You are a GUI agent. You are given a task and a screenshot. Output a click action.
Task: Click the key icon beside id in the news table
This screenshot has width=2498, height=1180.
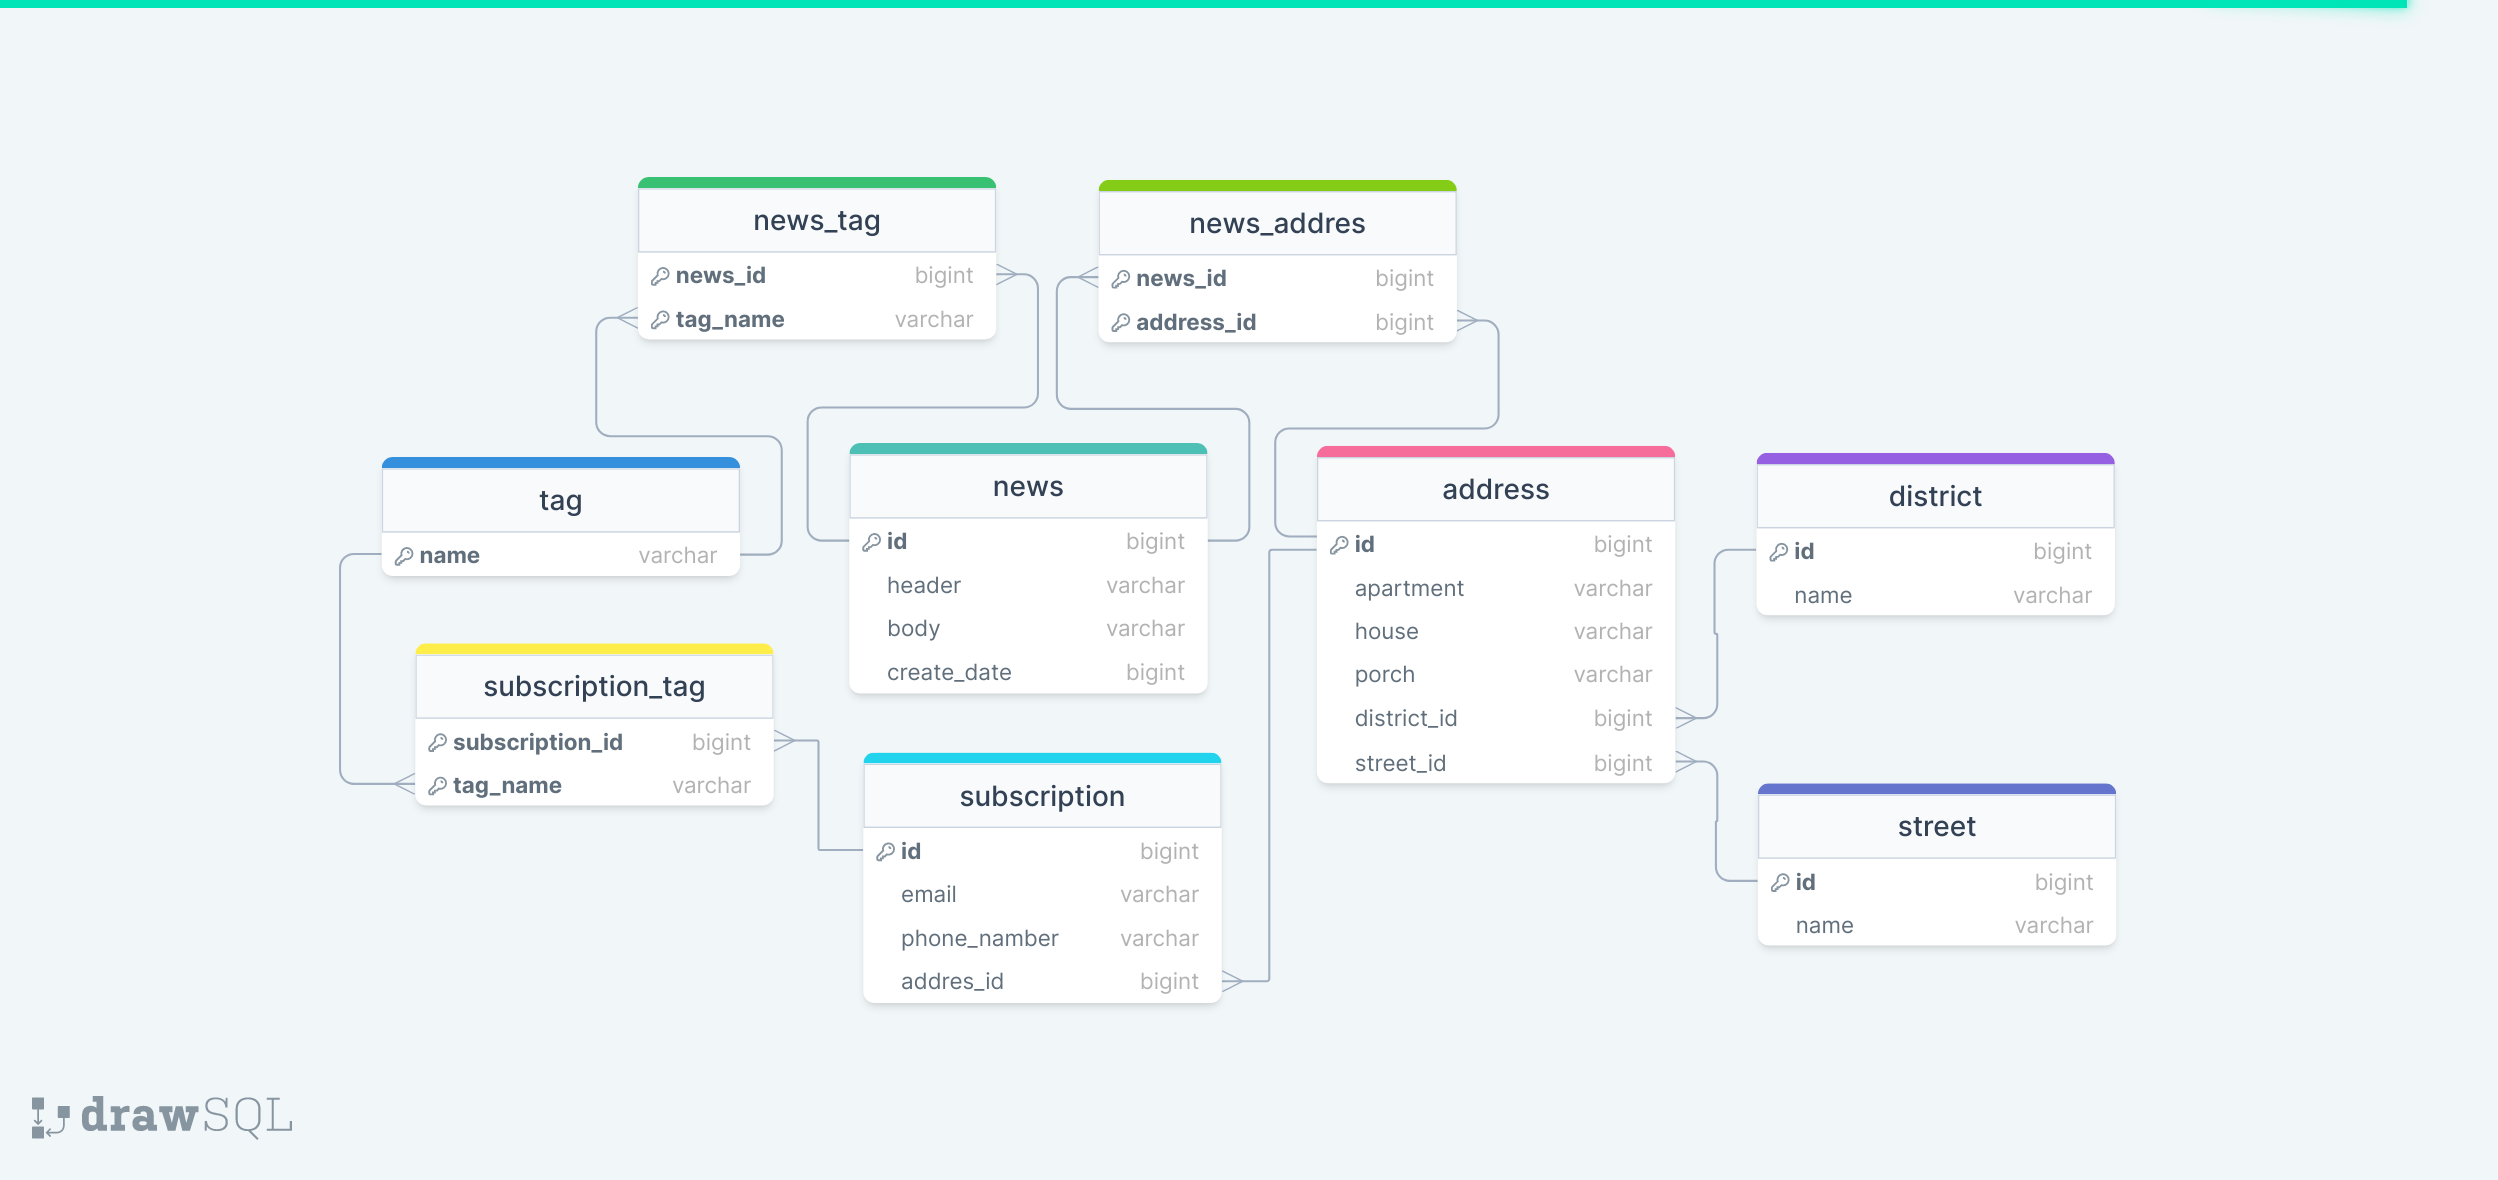pyautogui.click(x=872, y=541)
